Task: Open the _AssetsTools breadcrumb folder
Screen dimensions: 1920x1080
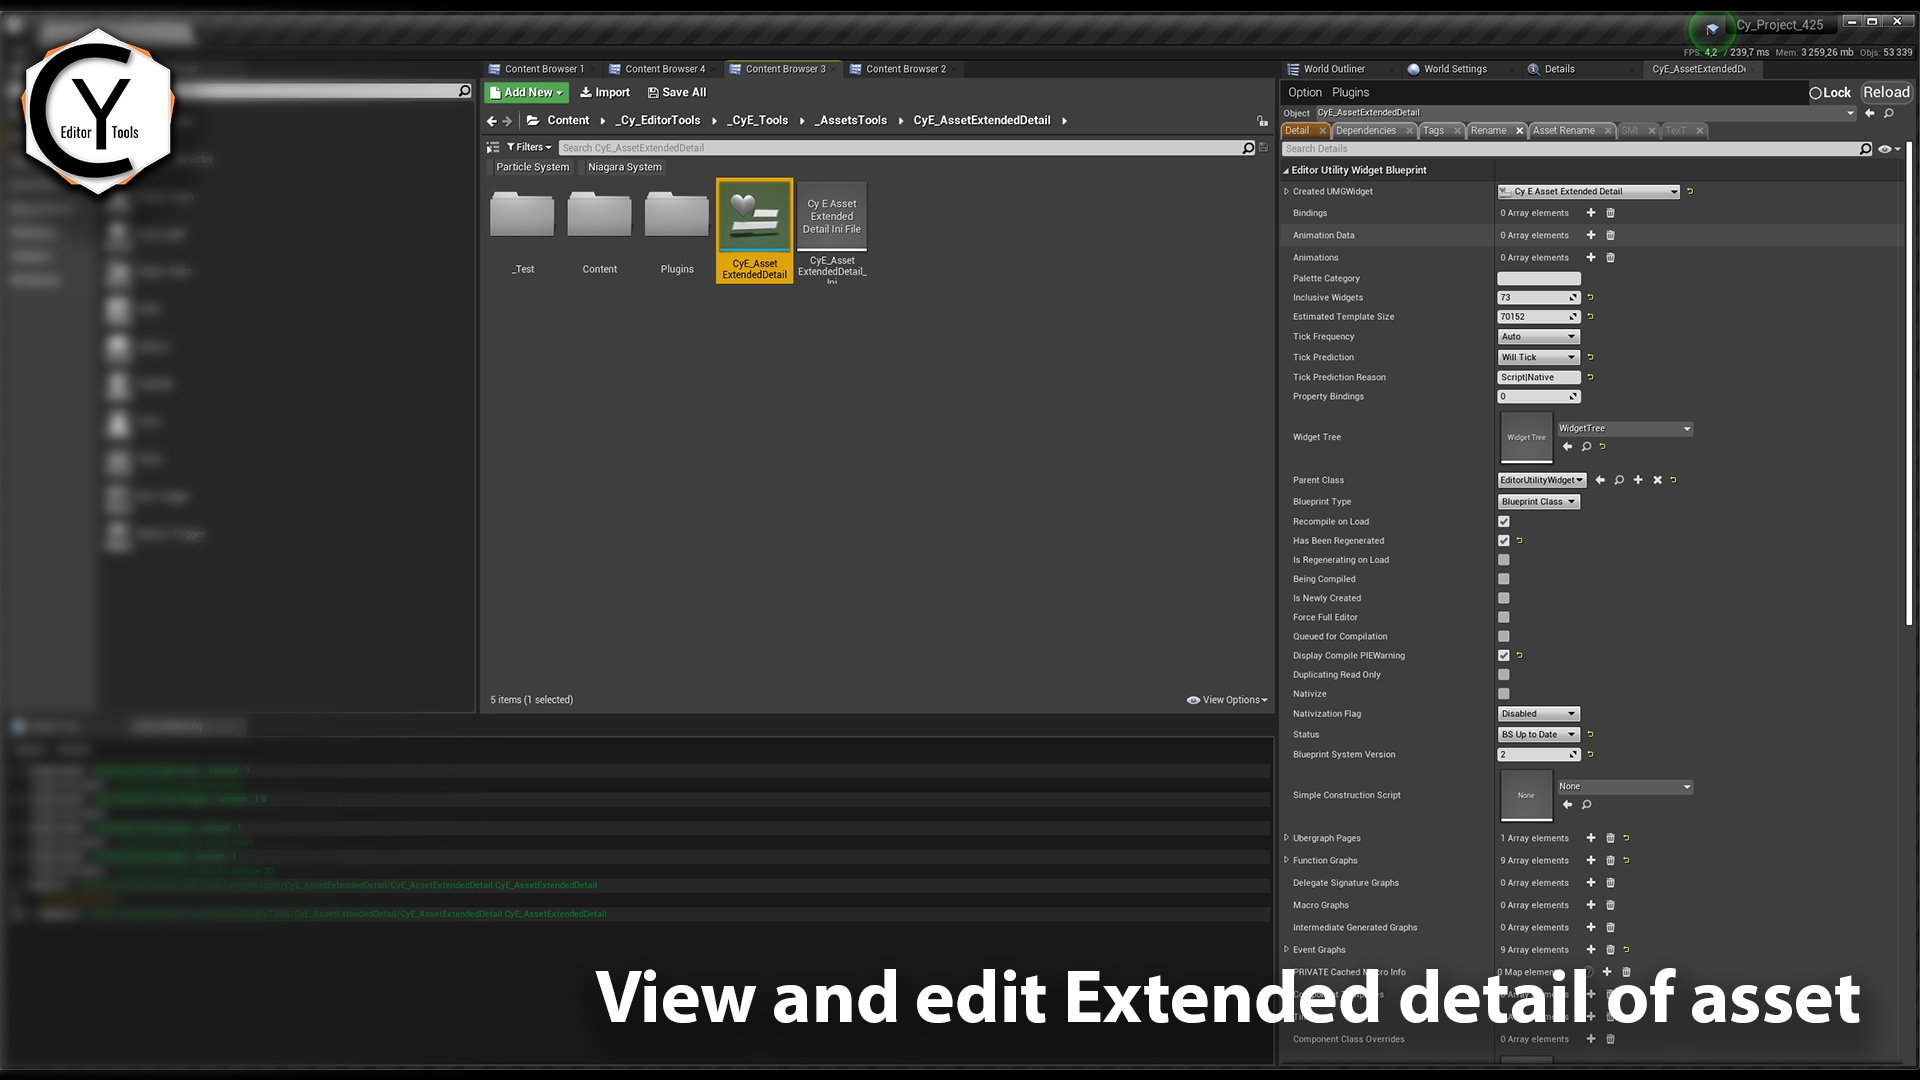Action: click(850, 120)
